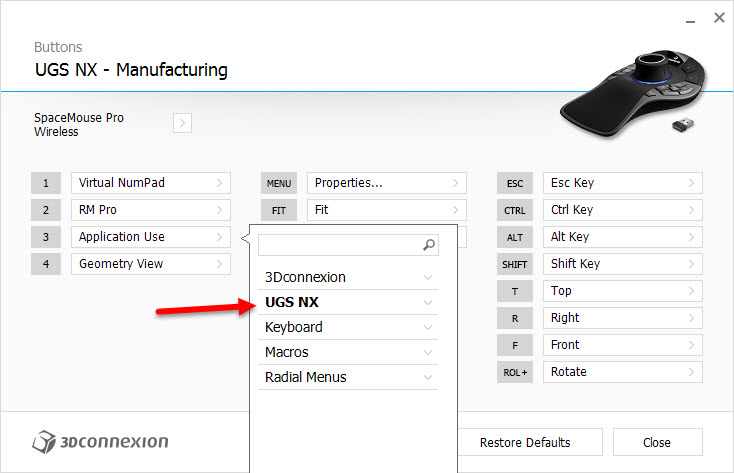
Task: Open the Esc Key assignment flyout
Action: (623, 183)
